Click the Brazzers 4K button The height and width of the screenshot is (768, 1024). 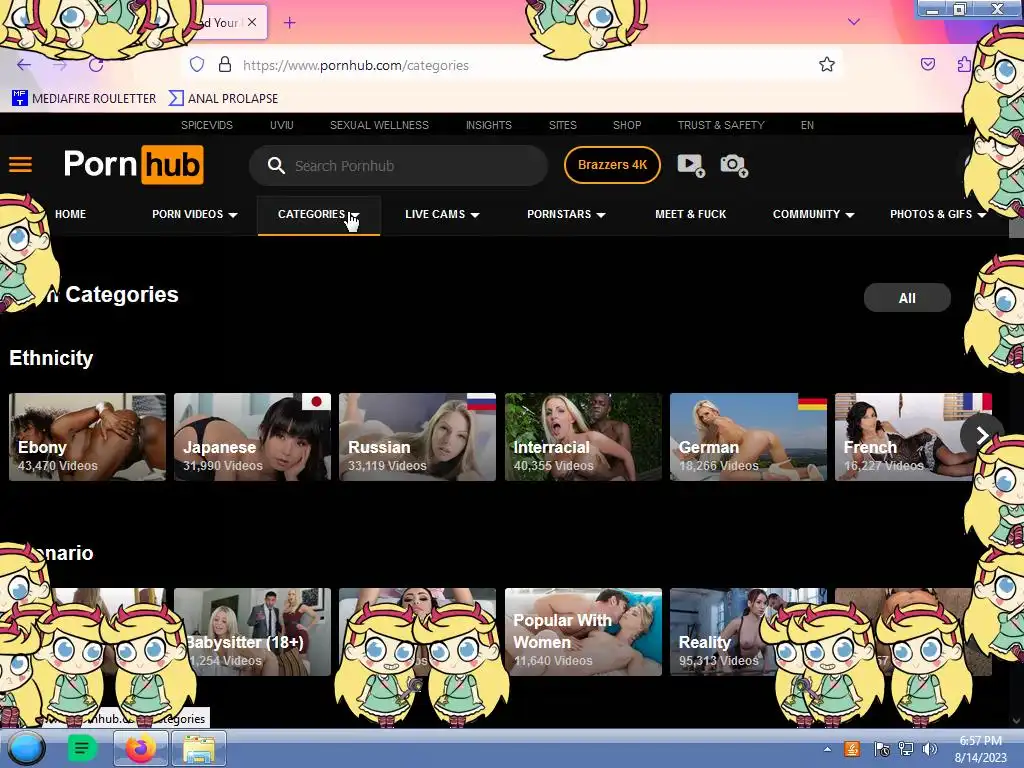[x=612, y=165]
